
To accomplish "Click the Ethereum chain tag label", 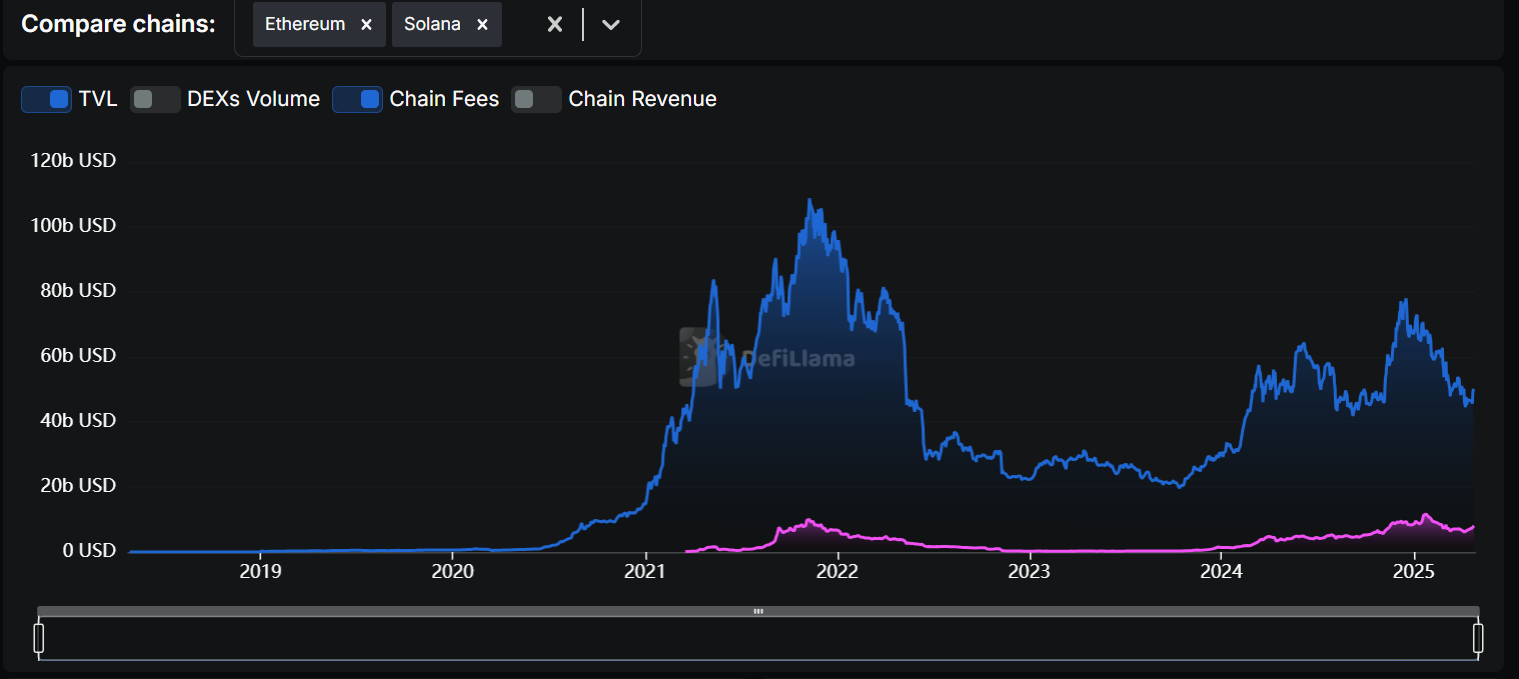I will pos(305,25).
